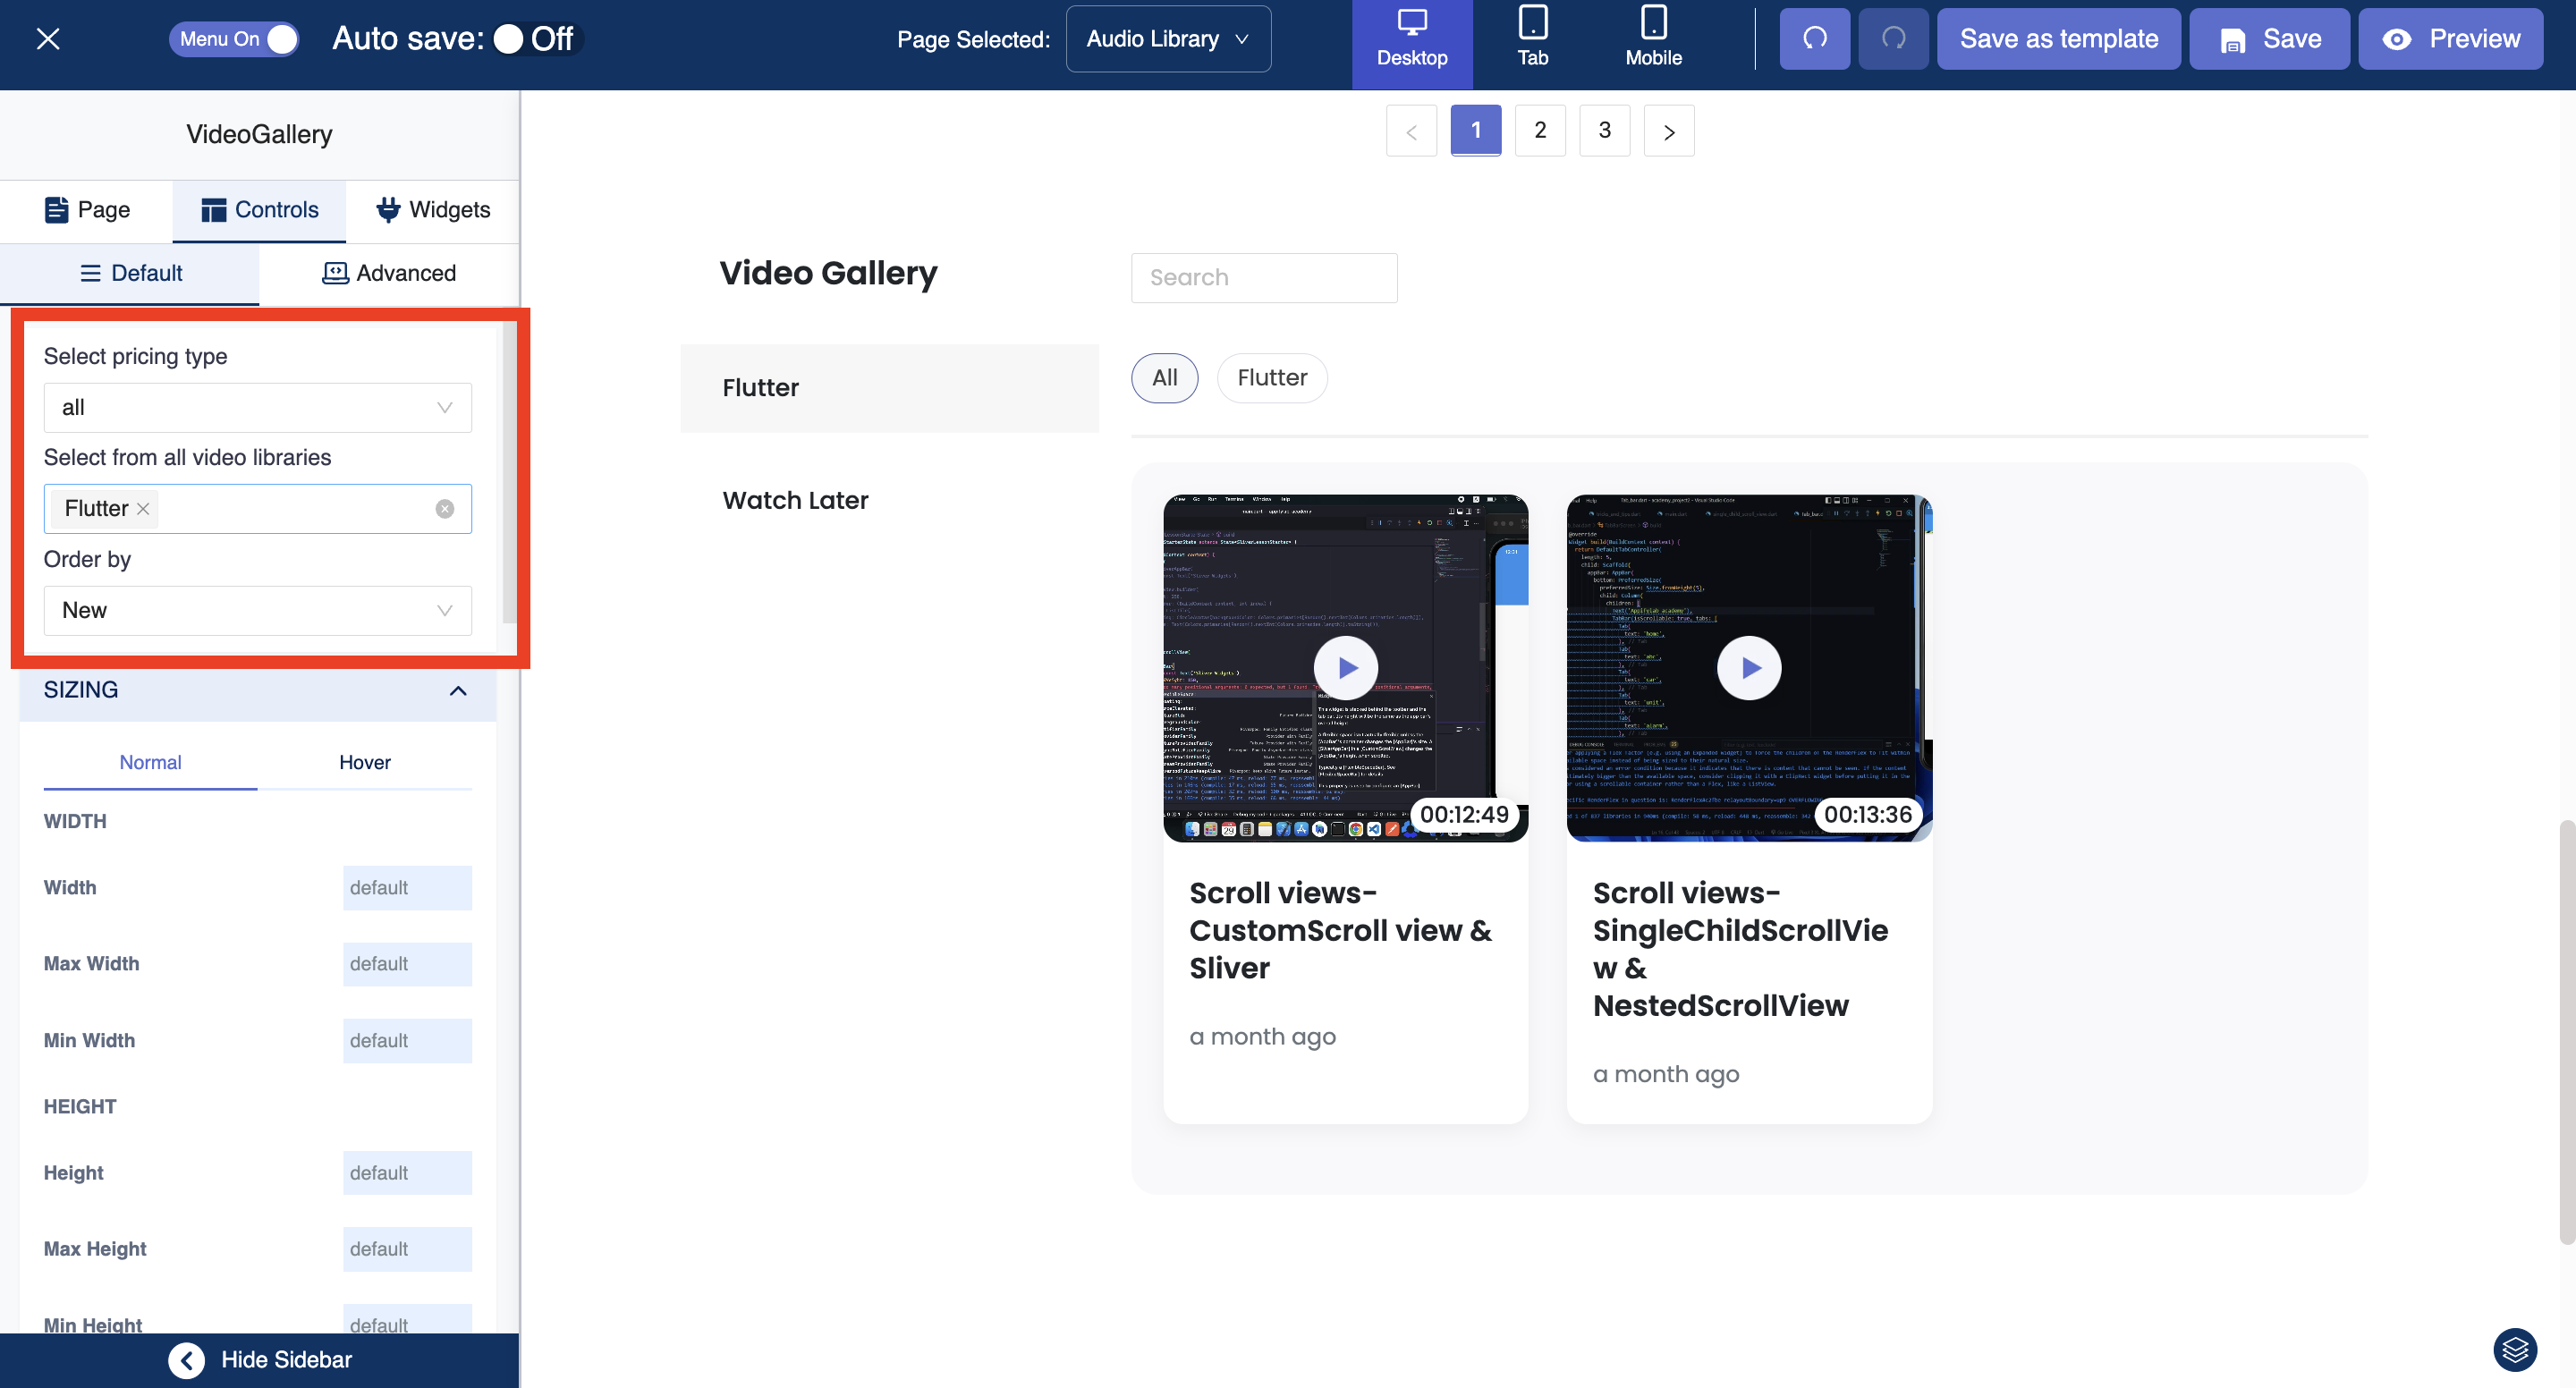This screenshot has height=1388, width=2576.
Task: Remove the Flutter tag from video libraries
Action: point(143,509)
